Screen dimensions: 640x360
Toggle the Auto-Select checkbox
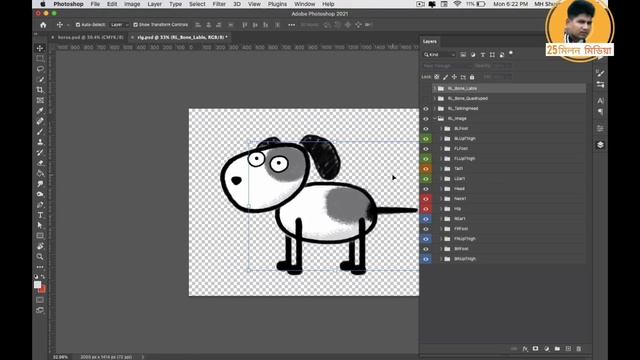click(78, 25)
